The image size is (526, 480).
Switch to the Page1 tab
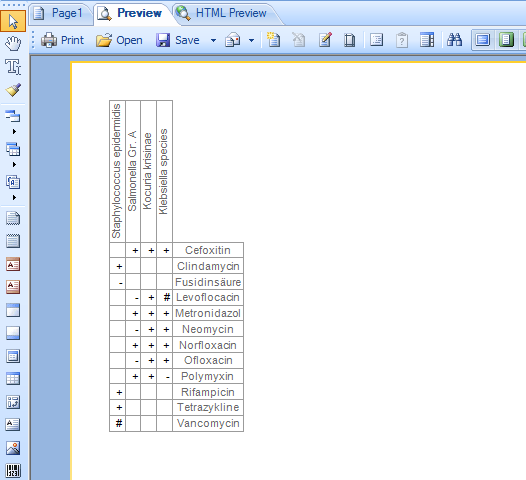tap(59, 13)
